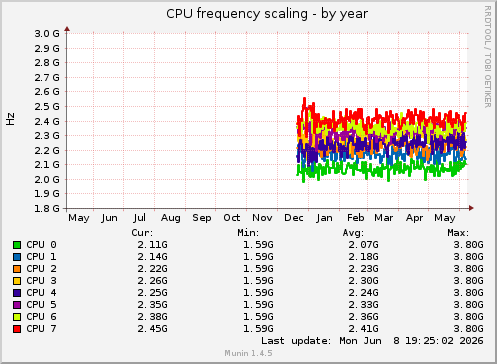The height and width of the screenshot is (364, 497).
Task: Click CPU 1 current value '2.14G'
Action: [x=153, y=257]
